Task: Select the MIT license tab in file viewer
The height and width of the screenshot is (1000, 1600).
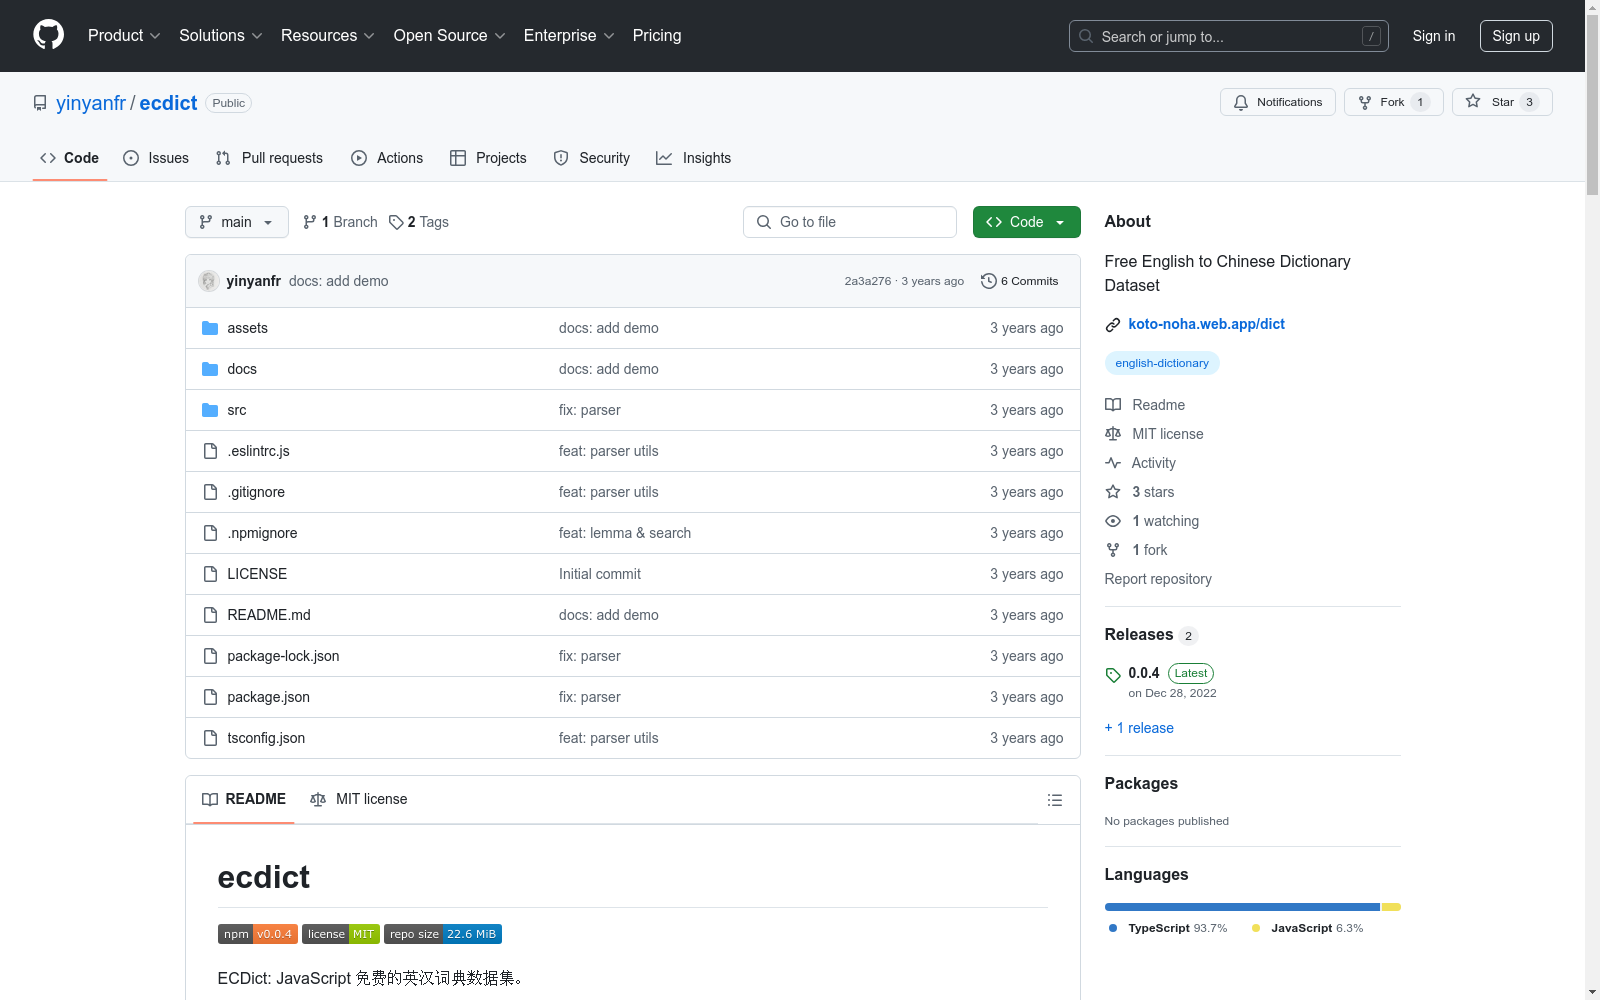Action: tap(359, 799)
